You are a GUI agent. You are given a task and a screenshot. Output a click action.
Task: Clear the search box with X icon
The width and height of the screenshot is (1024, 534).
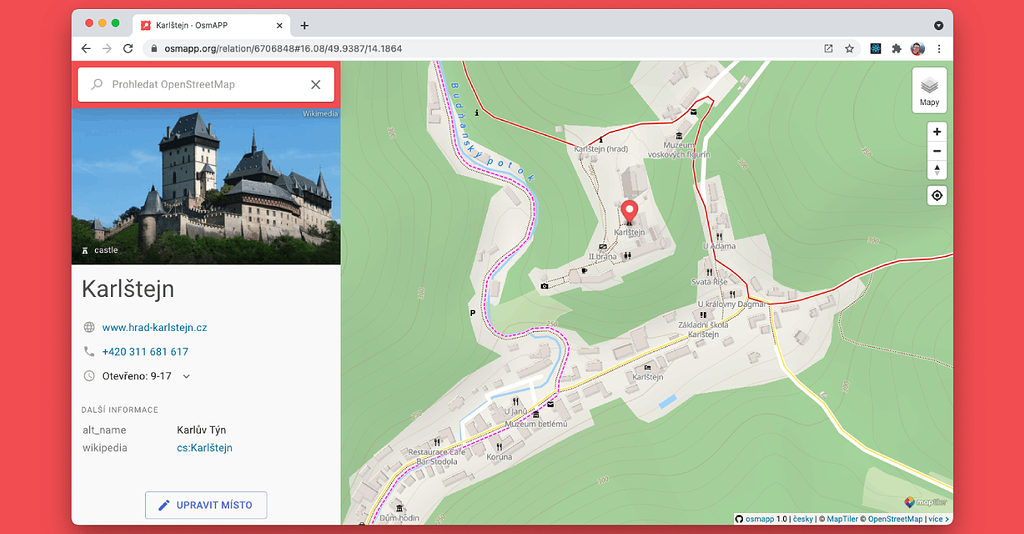[316, 85]
